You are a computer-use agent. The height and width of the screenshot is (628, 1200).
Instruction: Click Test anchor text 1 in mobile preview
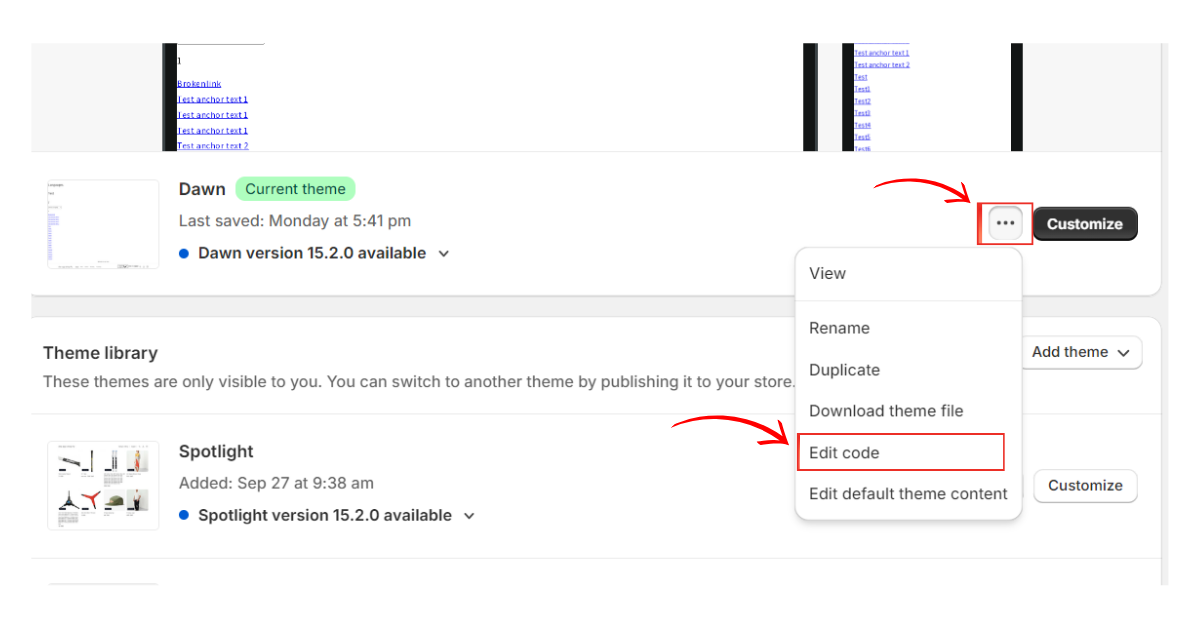tap(881, 53)
